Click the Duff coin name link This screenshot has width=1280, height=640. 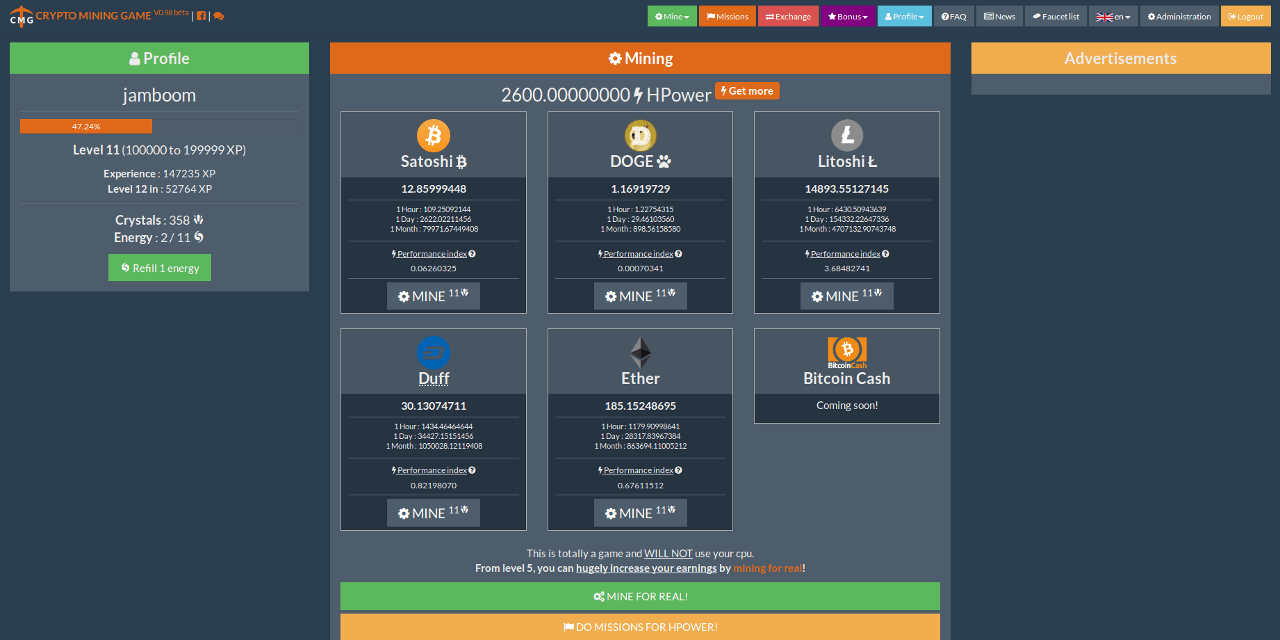pyautogui.click(x=433, y=378)
